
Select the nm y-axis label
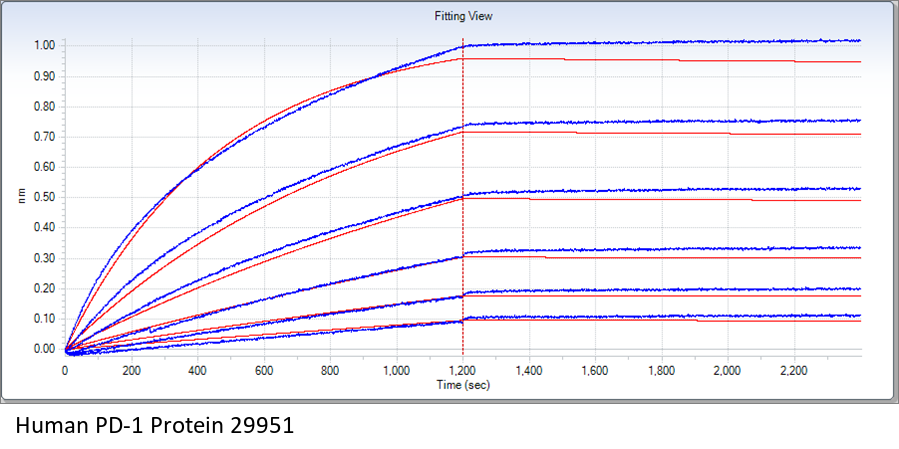click(x=22, y=197)
